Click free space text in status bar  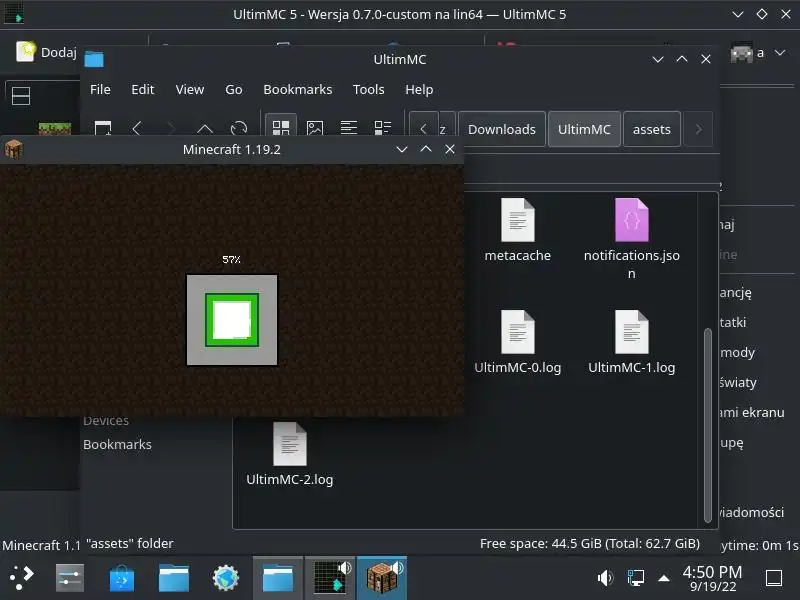pos(589,543)
